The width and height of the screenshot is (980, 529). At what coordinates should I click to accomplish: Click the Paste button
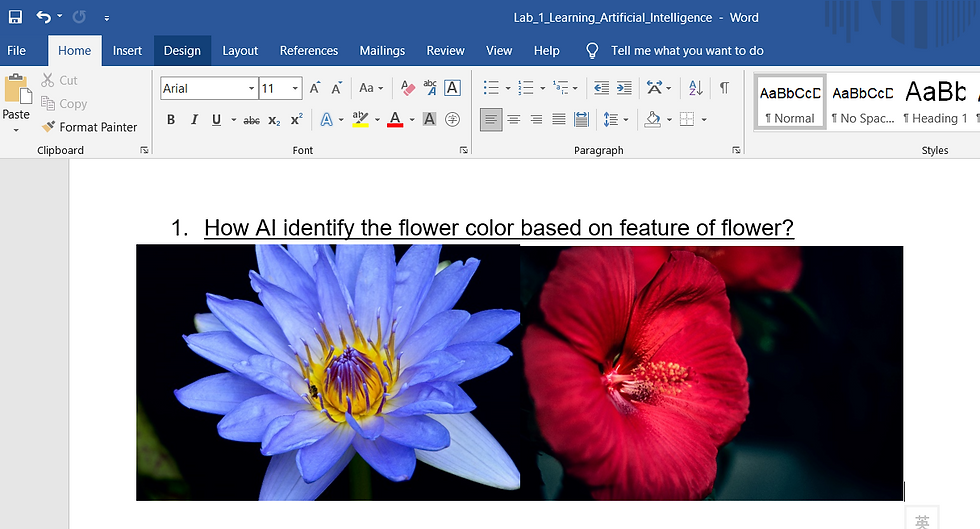pyautogui.click(x=16, y=97)
